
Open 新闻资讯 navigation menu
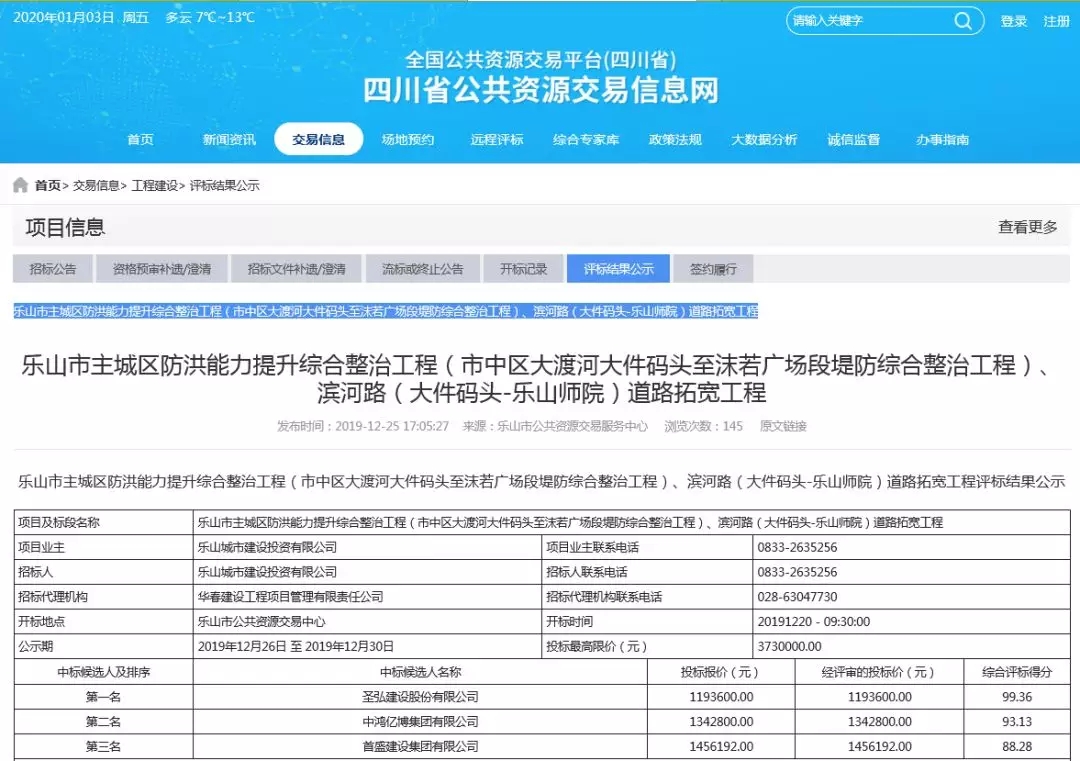pos(229,140)
